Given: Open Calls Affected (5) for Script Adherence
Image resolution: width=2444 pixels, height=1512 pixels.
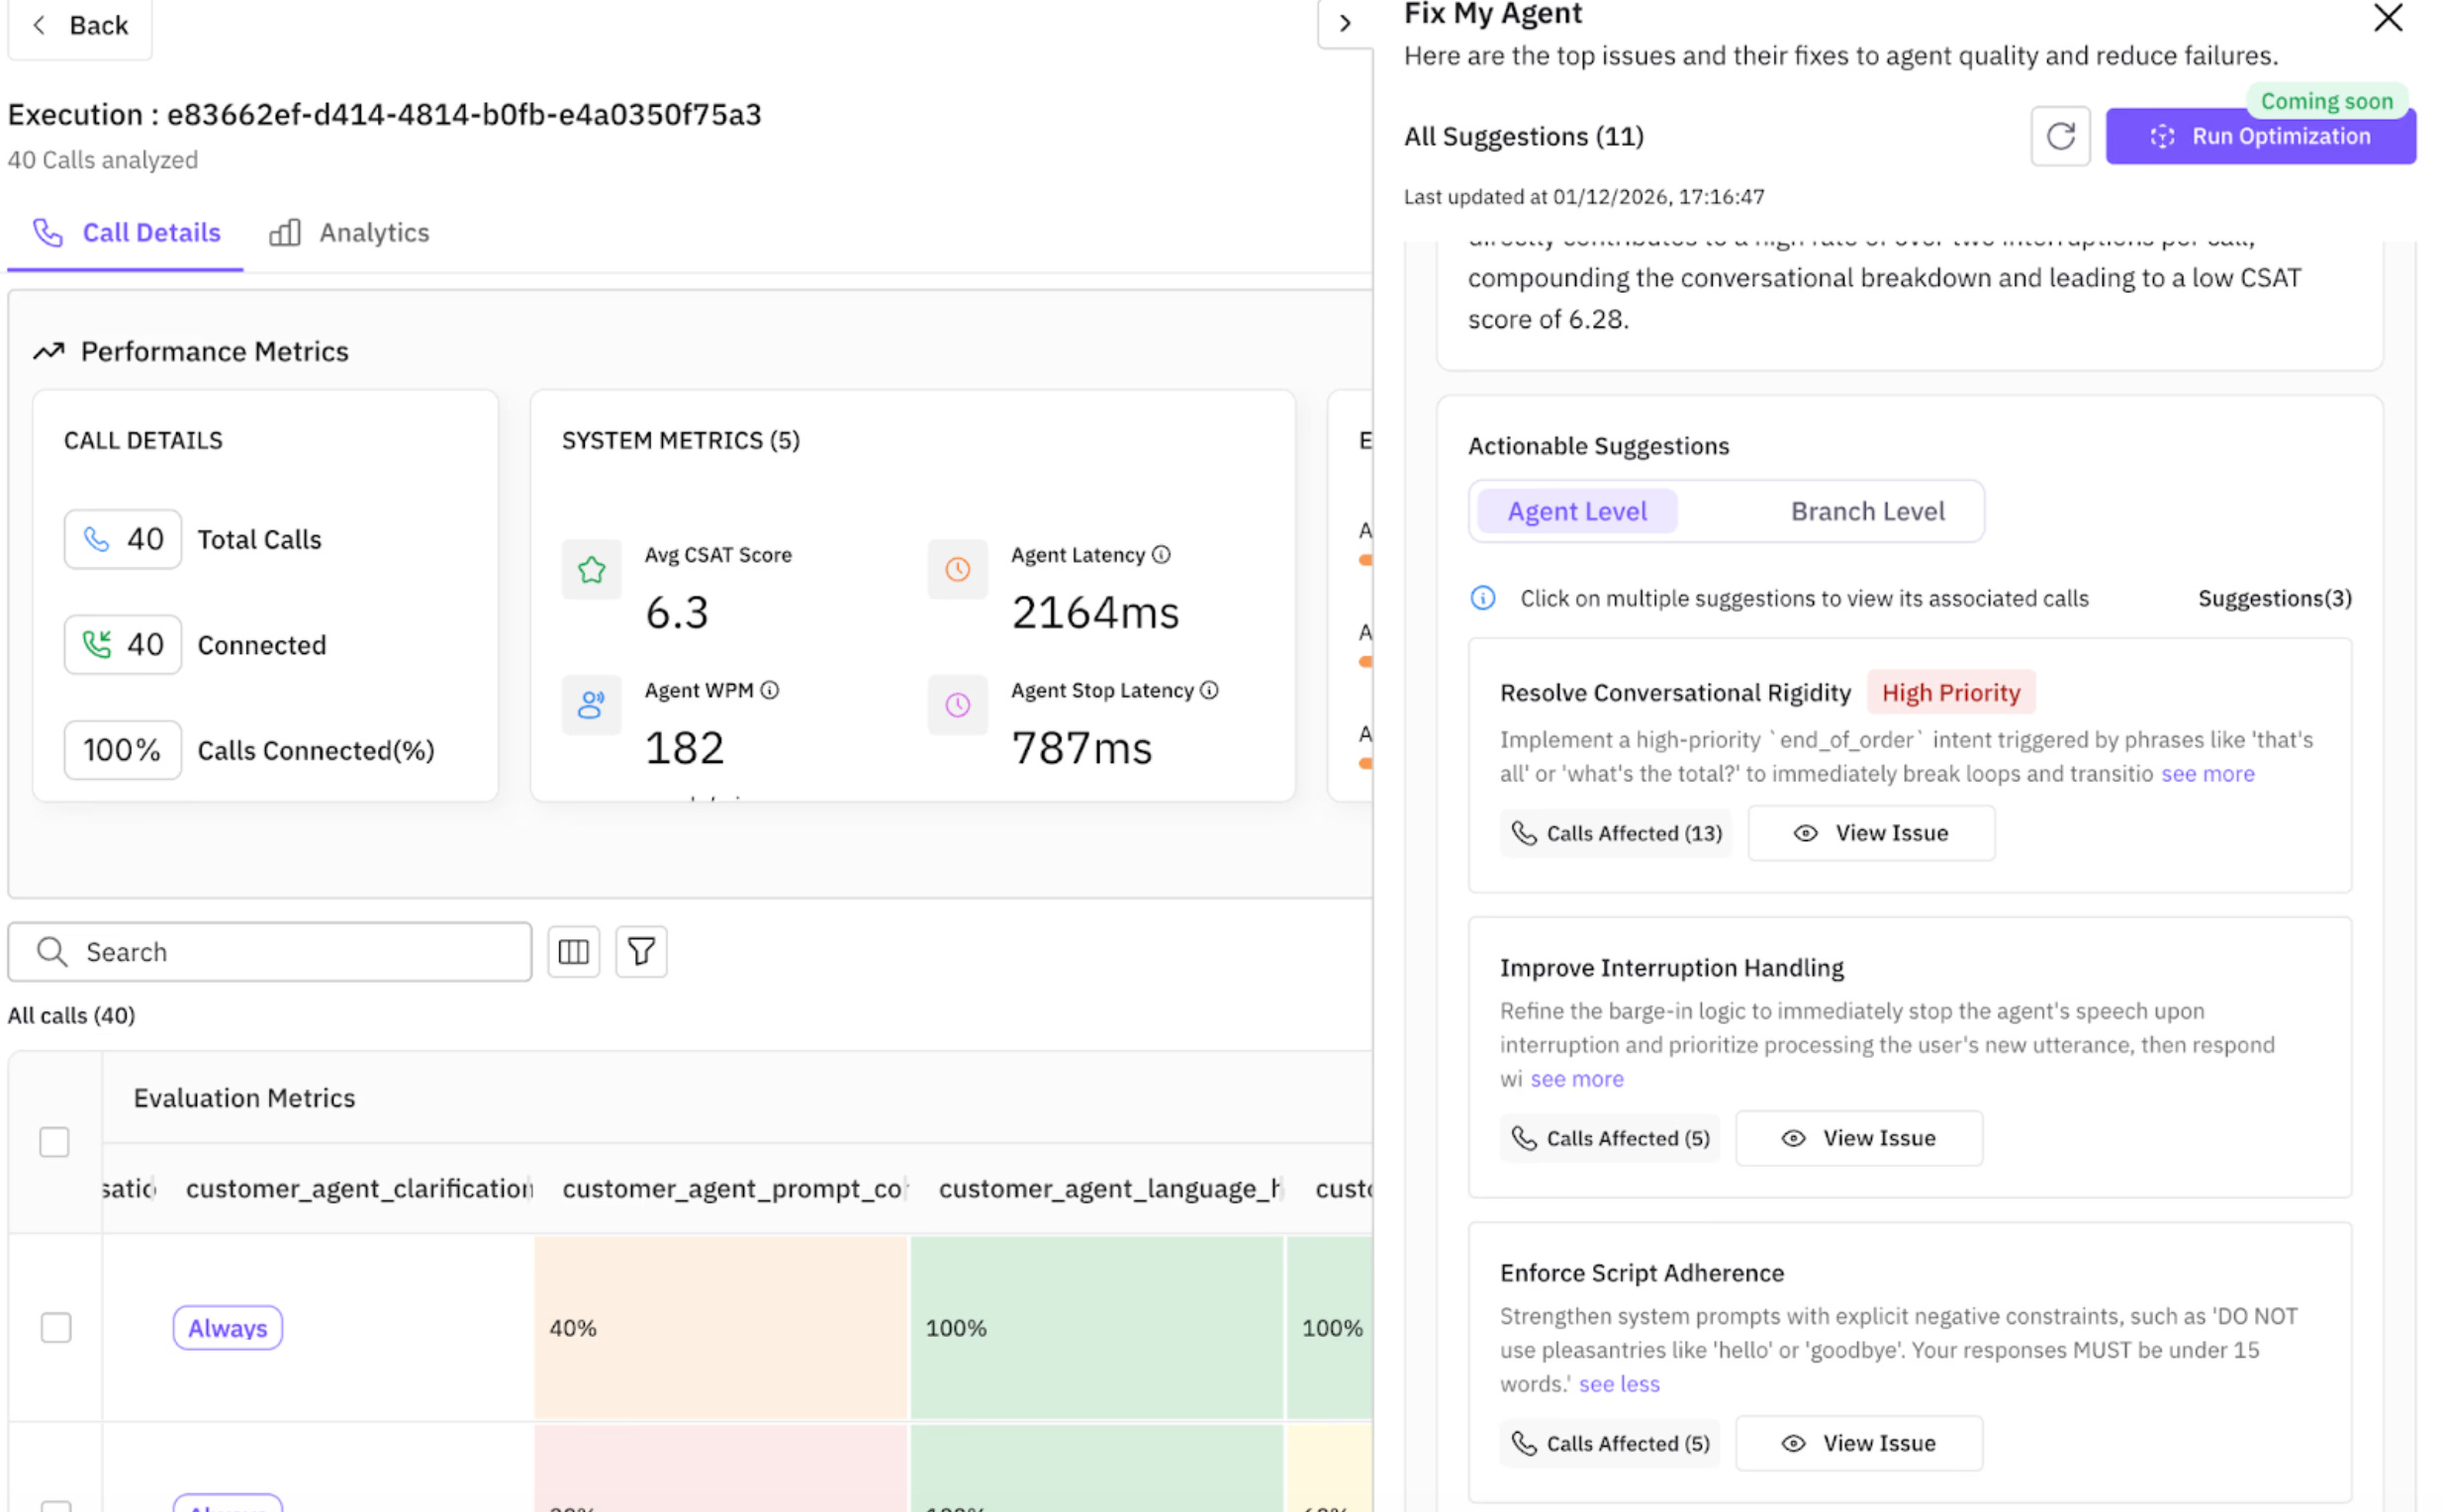Looking at the screenshot, I should click(x=1610, y=1443).
